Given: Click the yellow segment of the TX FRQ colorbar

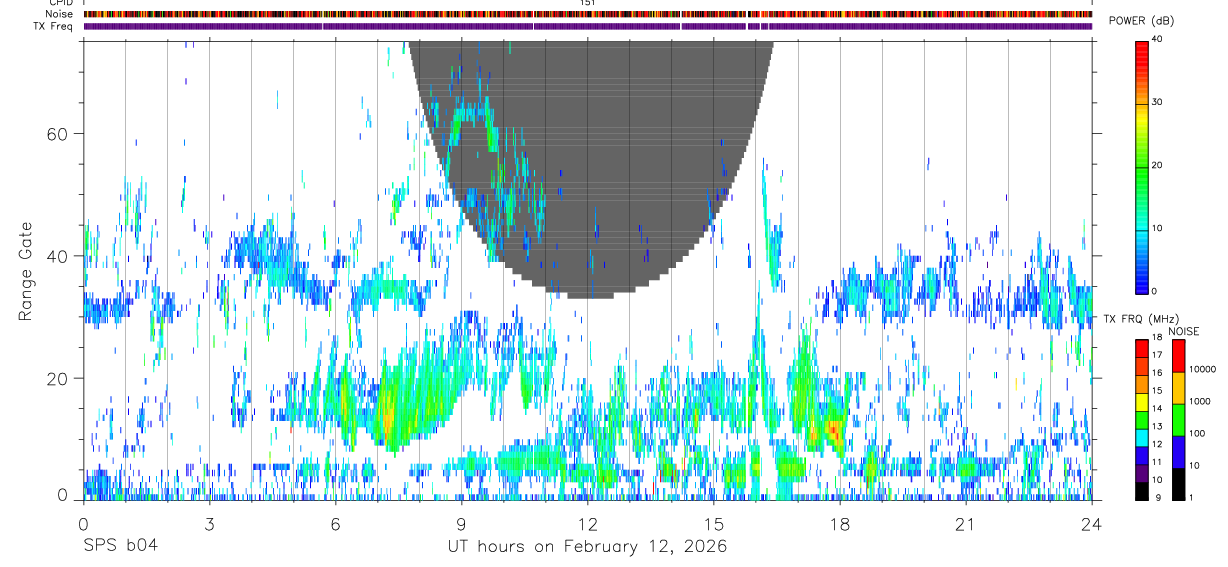Looking at the screenshot, I should [1142, 401].
